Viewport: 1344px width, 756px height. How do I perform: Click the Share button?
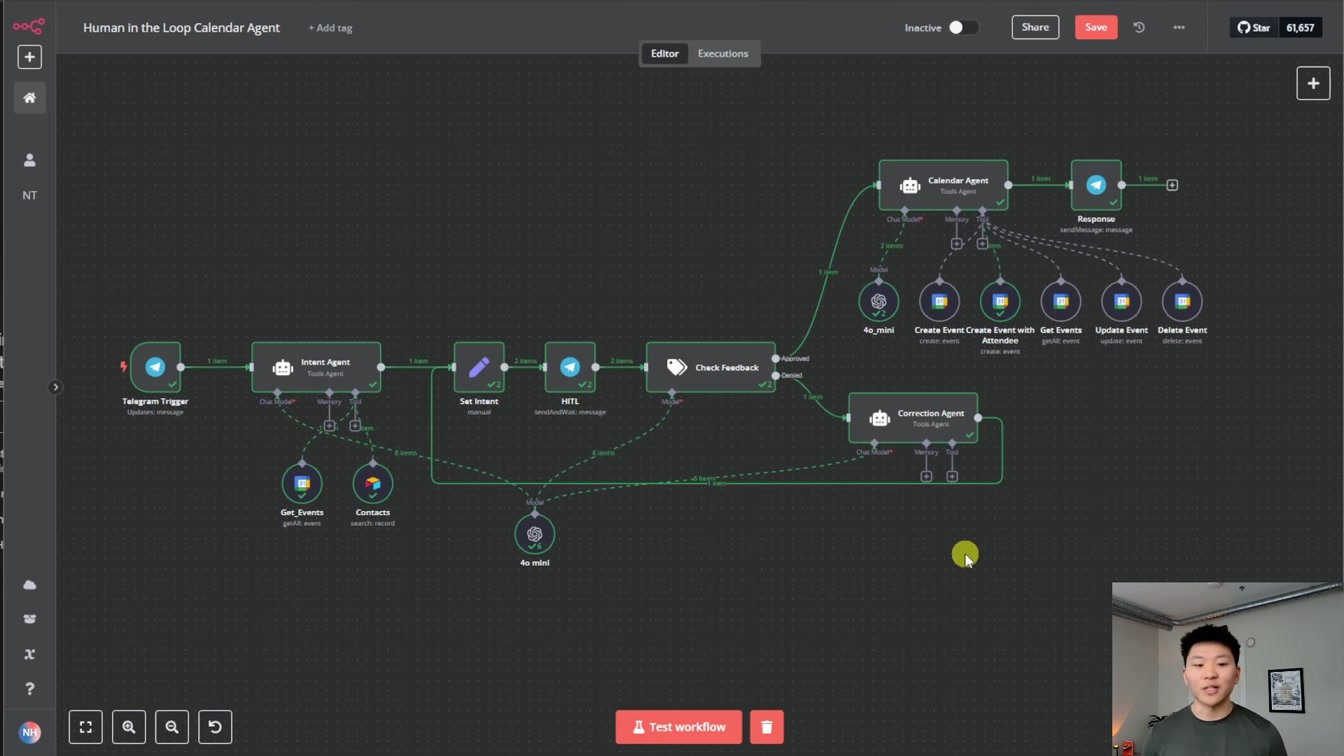pyautogui.click(x=1035, y=27)
